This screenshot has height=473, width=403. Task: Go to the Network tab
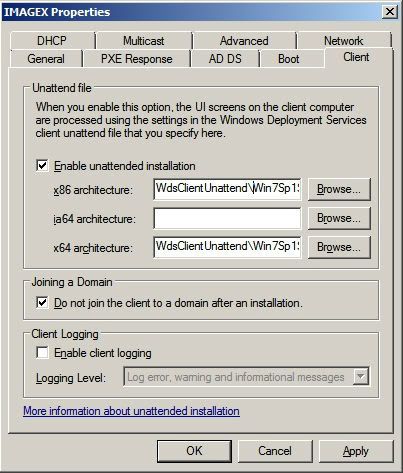tap(344, 41)
